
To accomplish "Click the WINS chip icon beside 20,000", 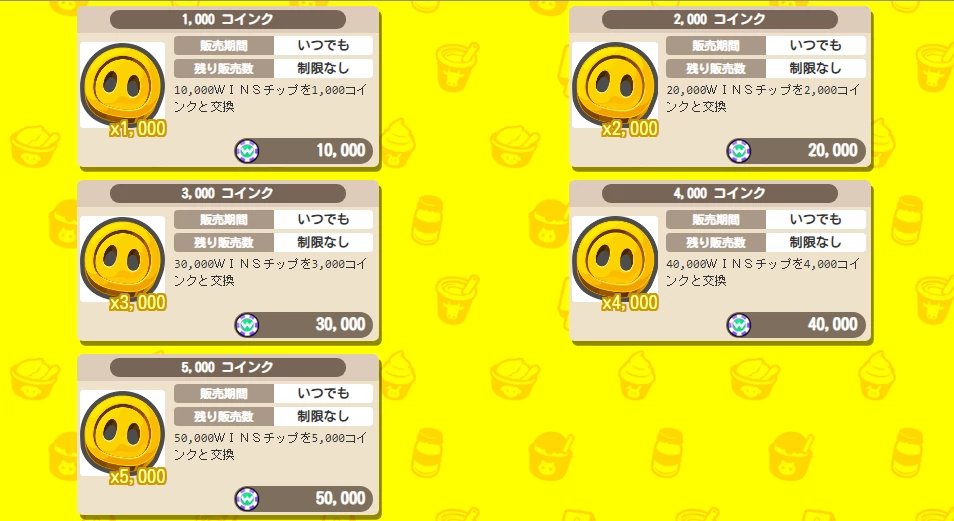I will (739, 151).
